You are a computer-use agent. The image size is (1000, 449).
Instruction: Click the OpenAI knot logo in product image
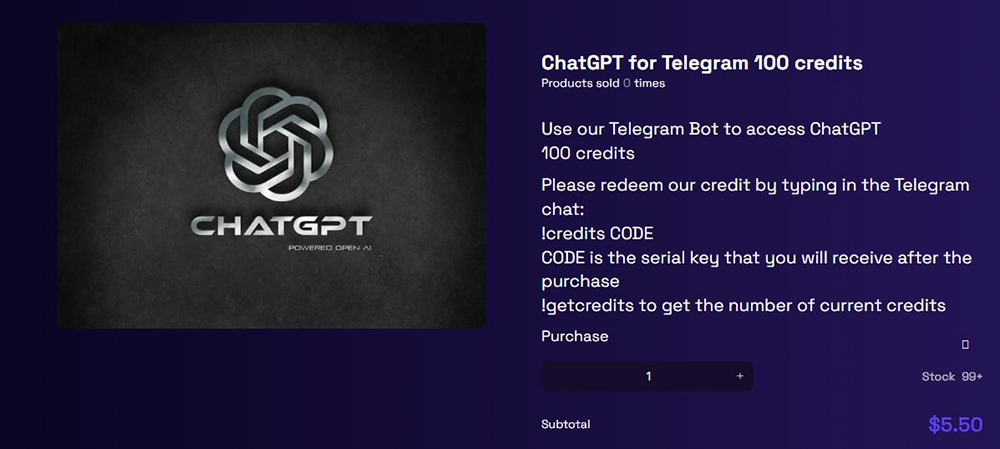(x=276, y=144)
